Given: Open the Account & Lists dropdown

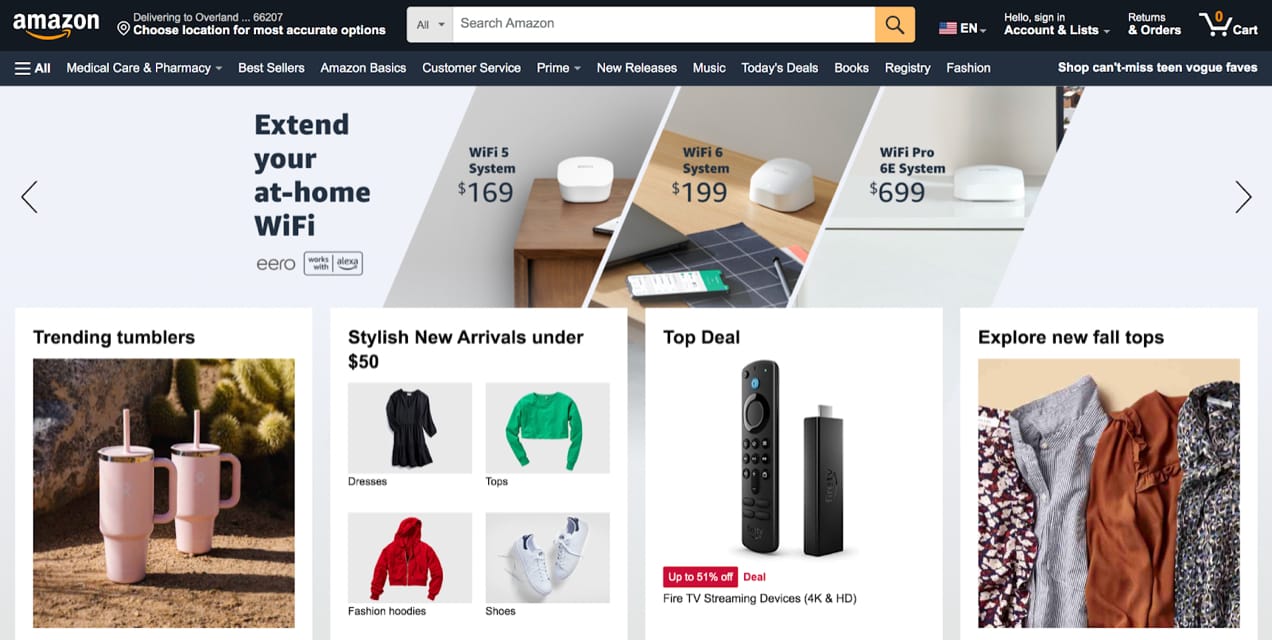Looking at the screenshot, I should click(1057, 24).
